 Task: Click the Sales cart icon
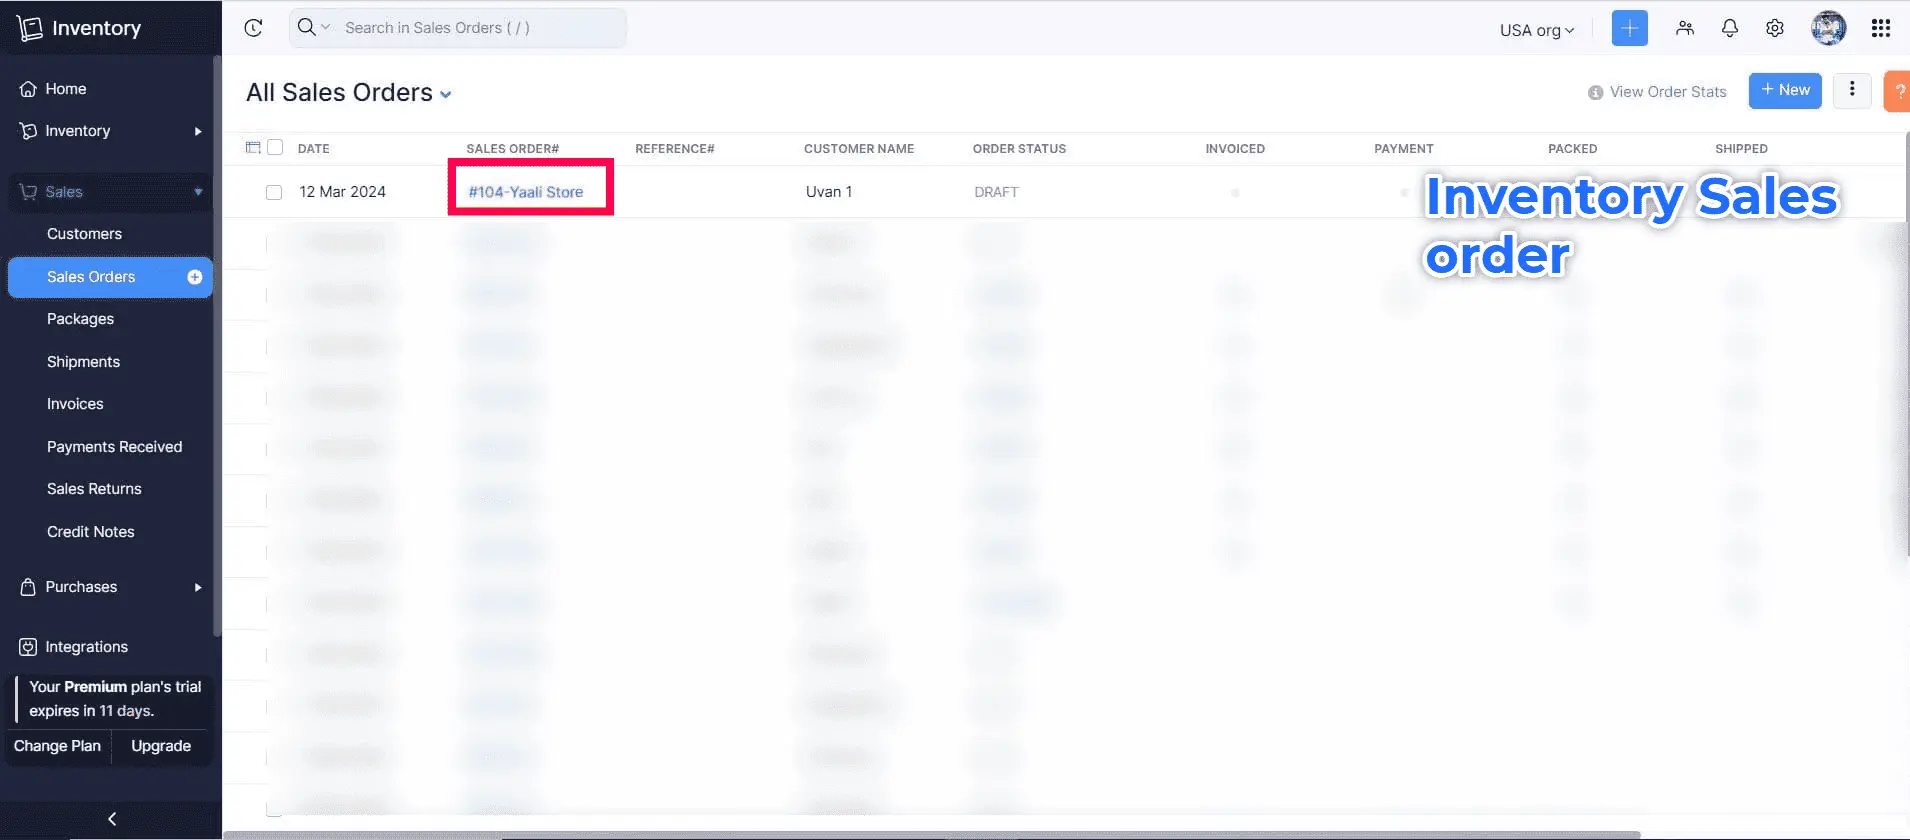tap(28, 192)
